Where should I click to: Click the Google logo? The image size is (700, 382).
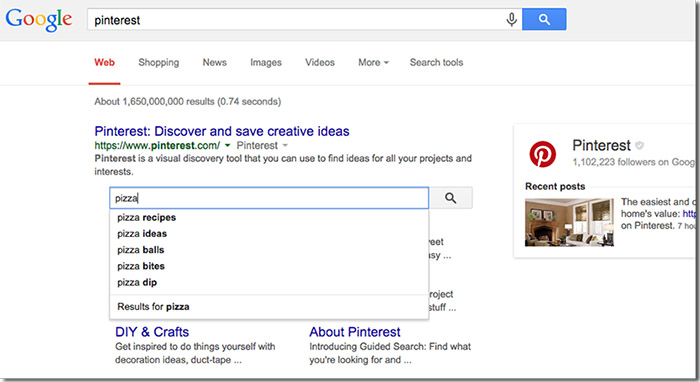pyautogui.click(x=39, y=21)
